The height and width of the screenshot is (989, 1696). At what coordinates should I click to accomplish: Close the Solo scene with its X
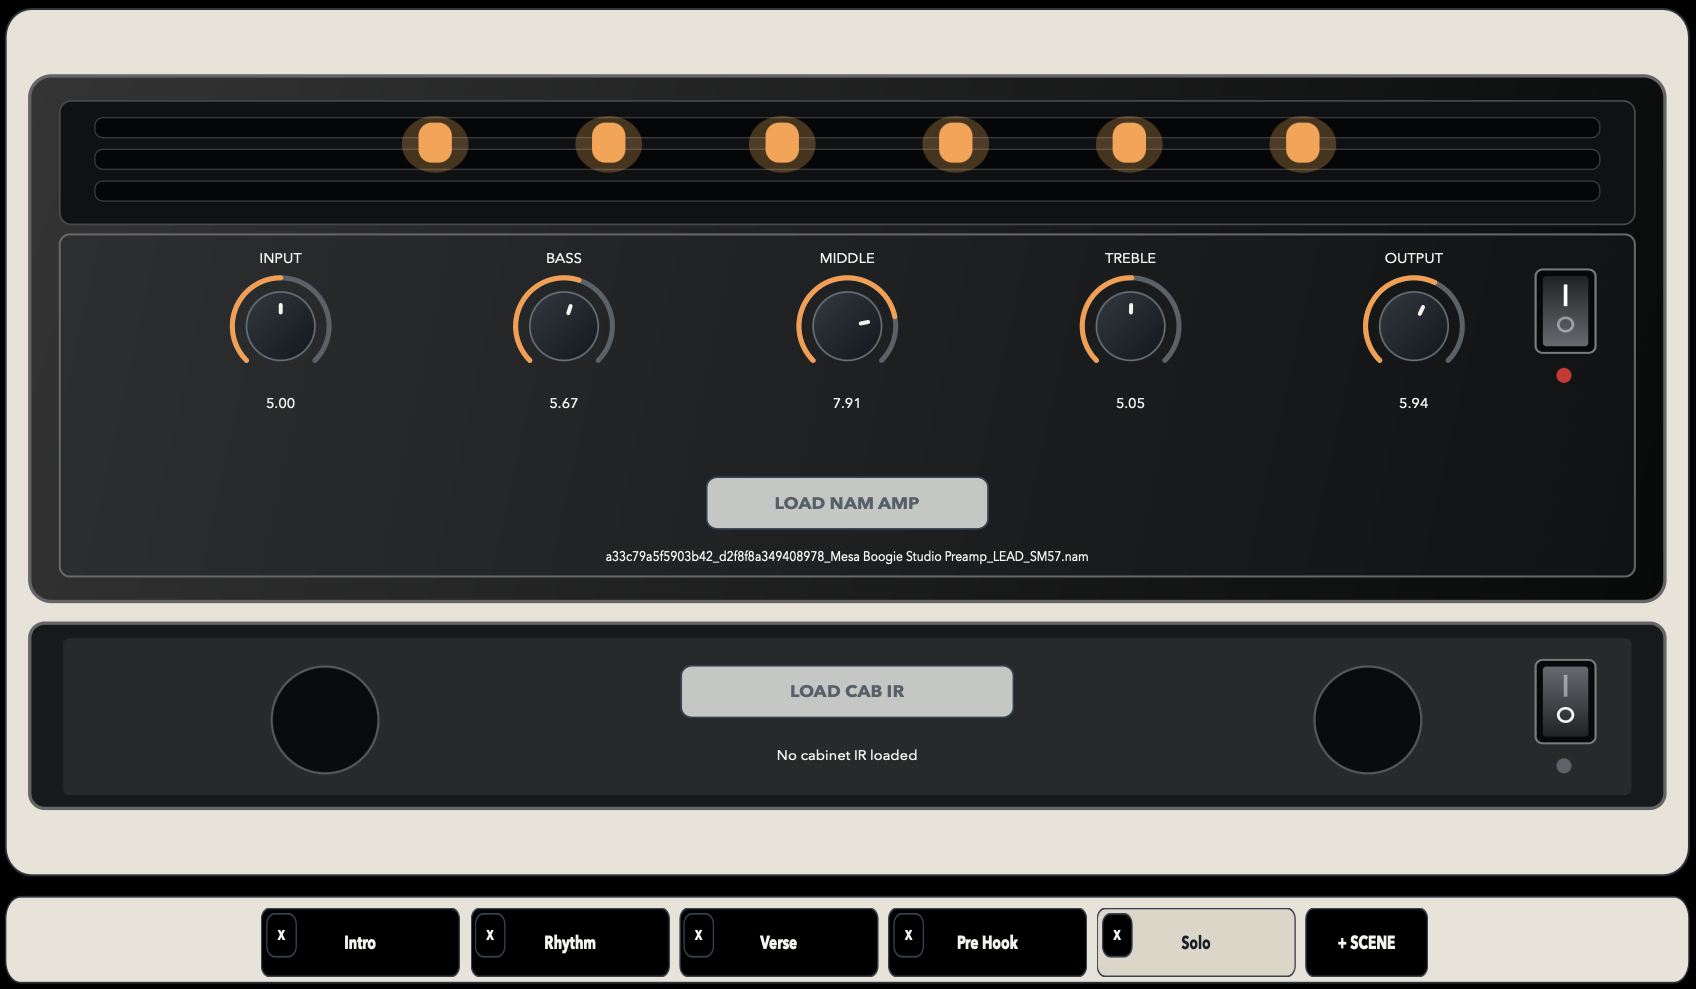coord(1117,936)
